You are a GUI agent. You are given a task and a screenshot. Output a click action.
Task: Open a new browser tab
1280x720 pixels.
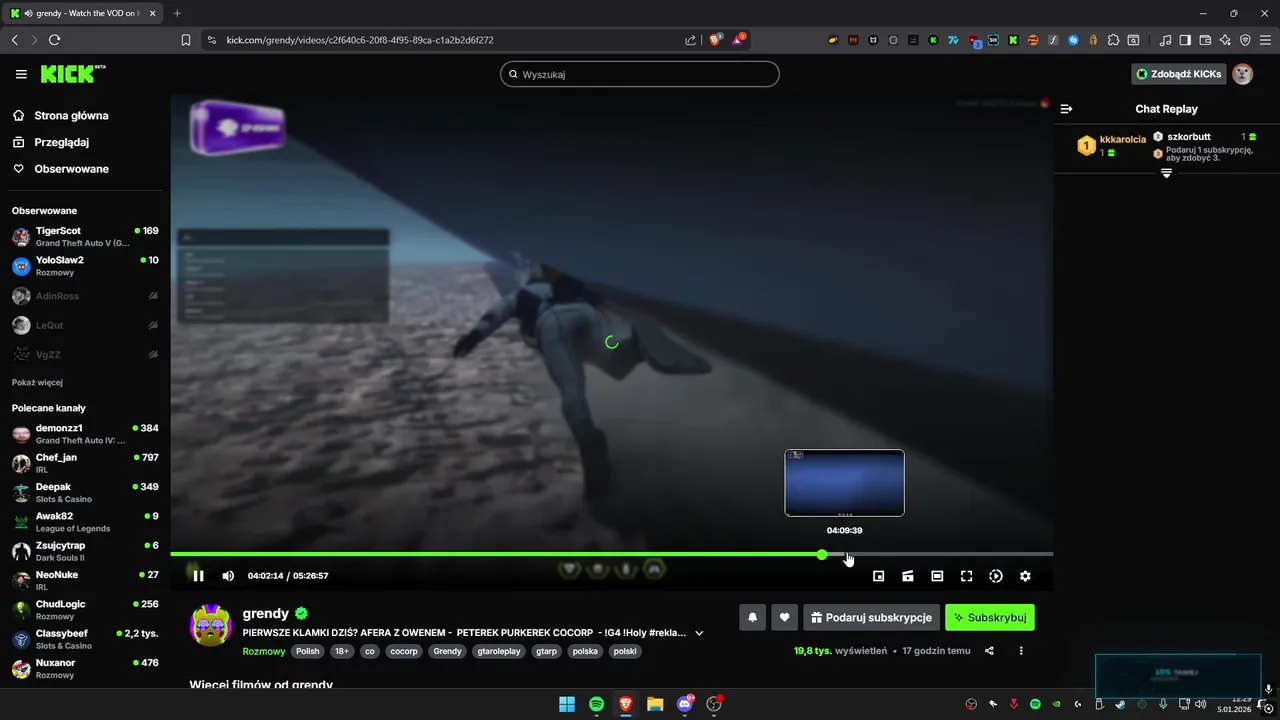[177, 13]
